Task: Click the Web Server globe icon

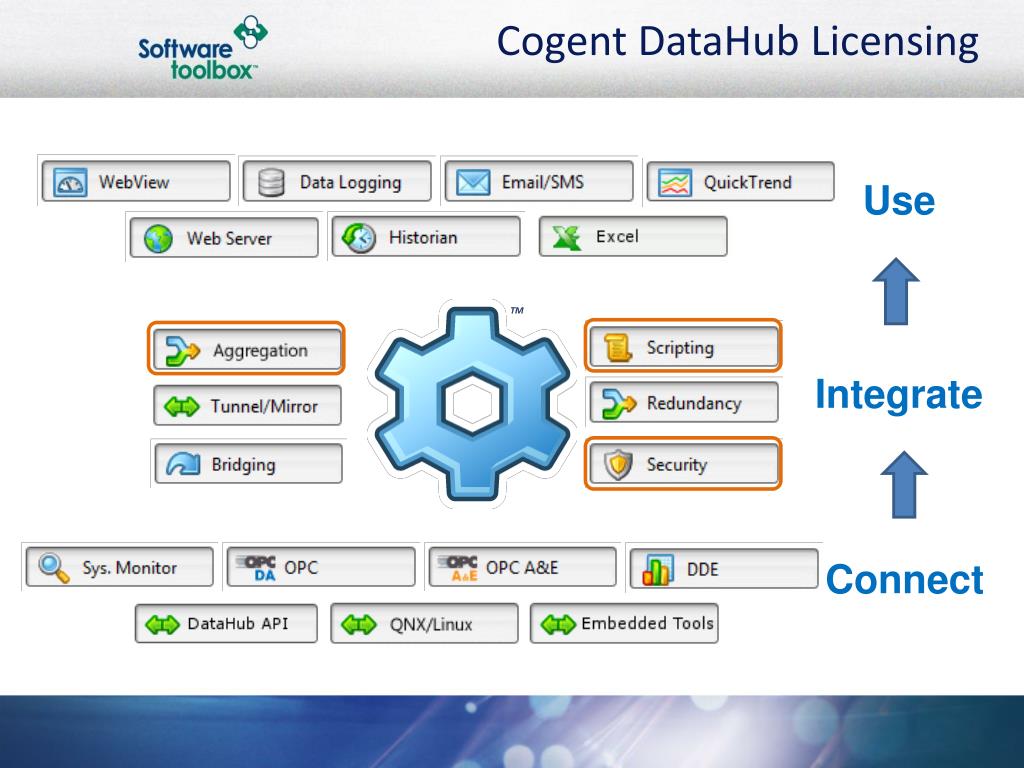Action: tap(158, 238)
